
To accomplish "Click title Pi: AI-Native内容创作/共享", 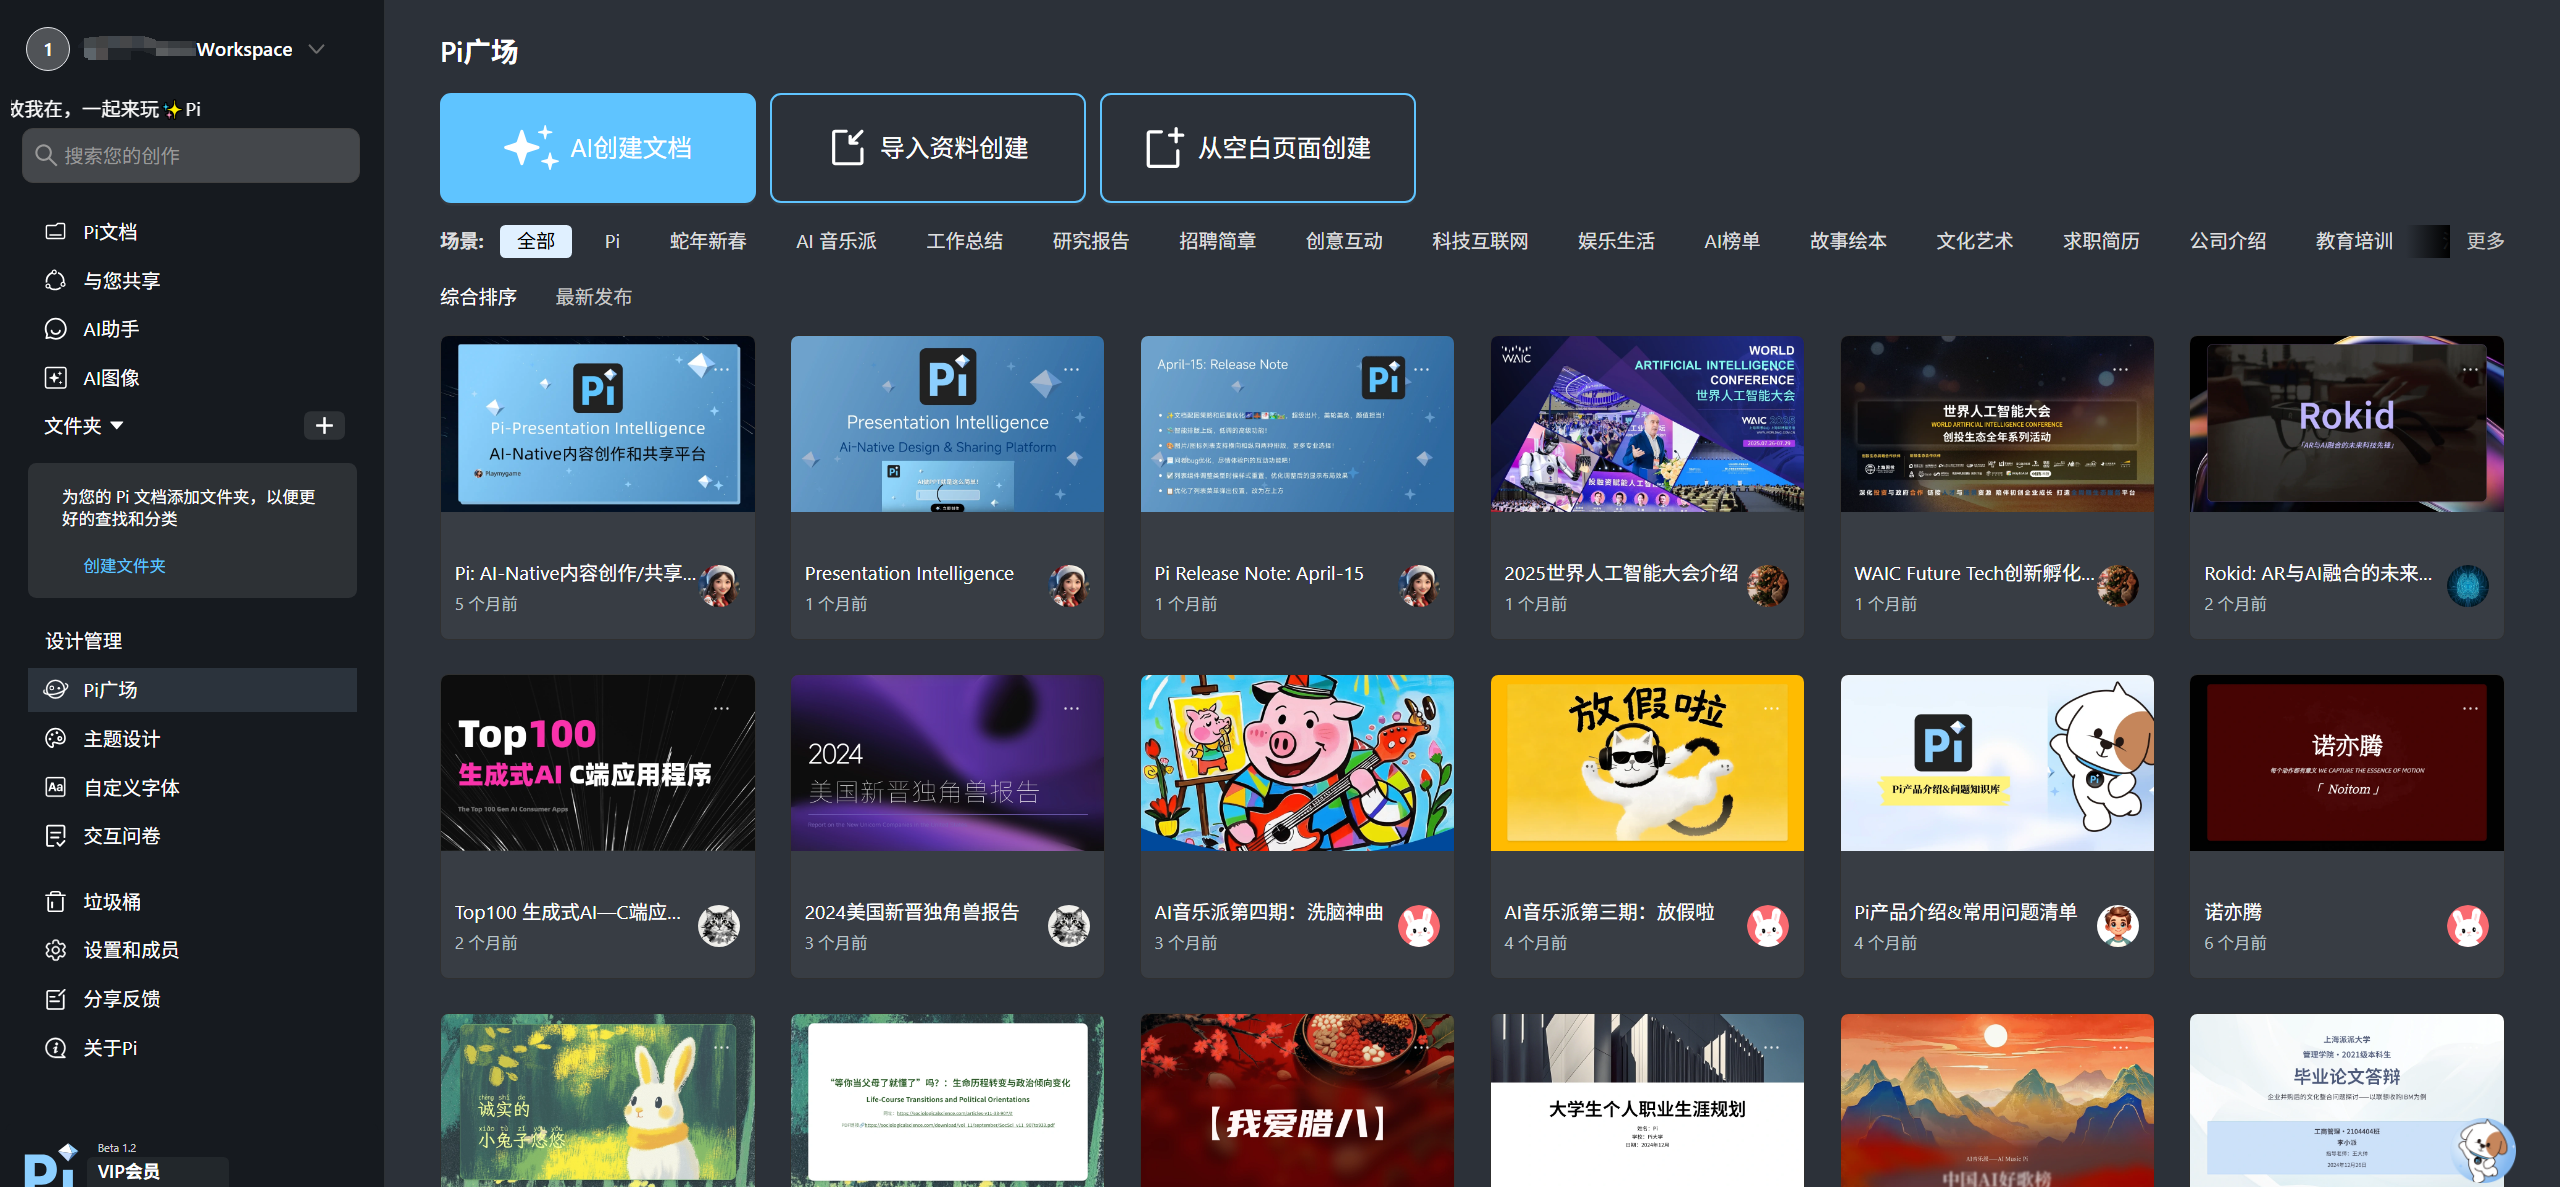I will tap(575, 573).
